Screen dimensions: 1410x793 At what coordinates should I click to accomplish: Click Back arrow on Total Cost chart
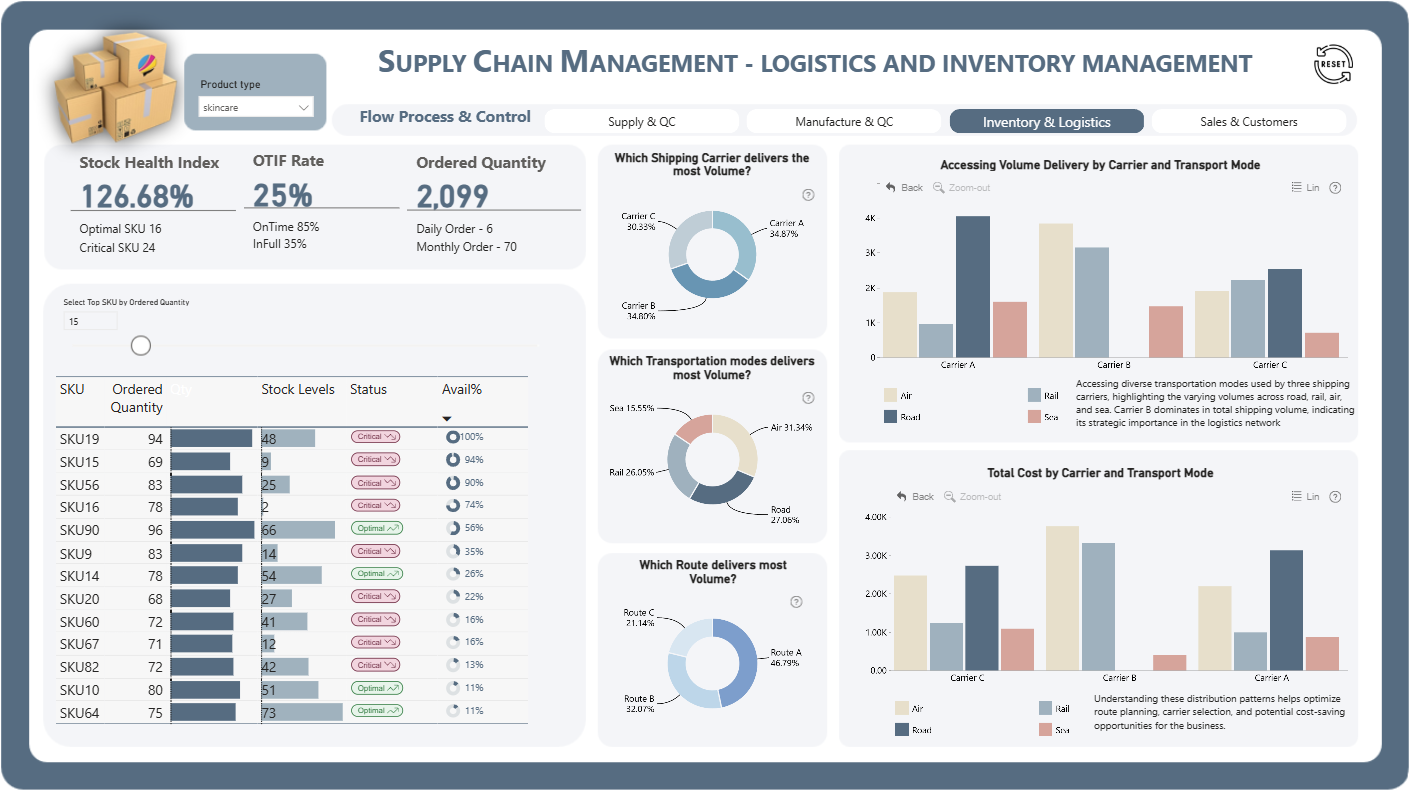tap(915, 497)
